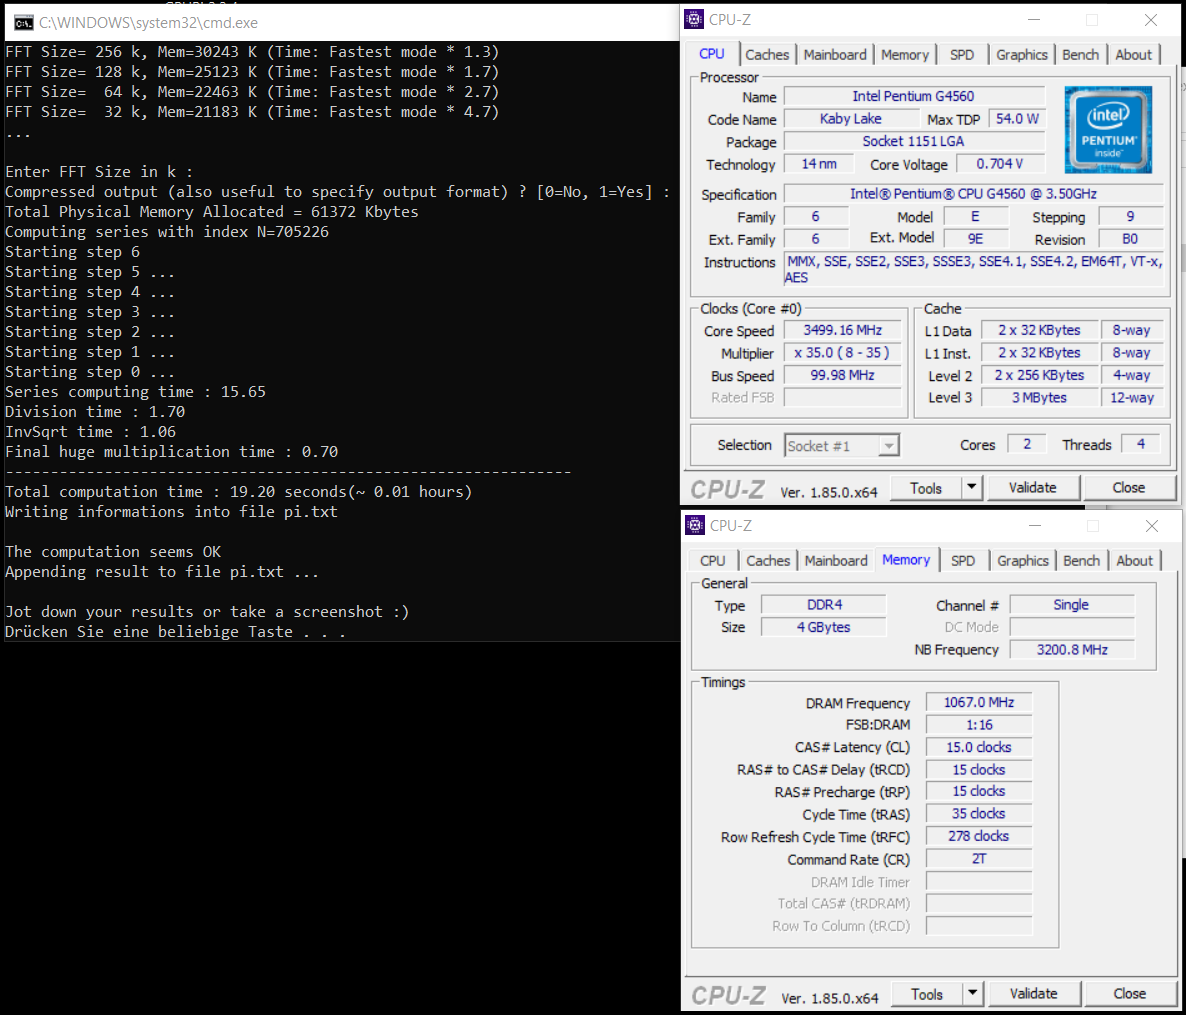
Task: Click Close button in lower CPU-Z window
Action: (1129, 994)
